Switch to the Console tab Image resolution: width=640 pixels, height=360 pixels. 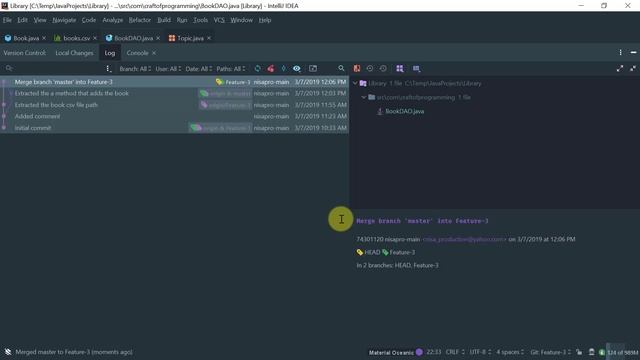click(x=137, y=53)
